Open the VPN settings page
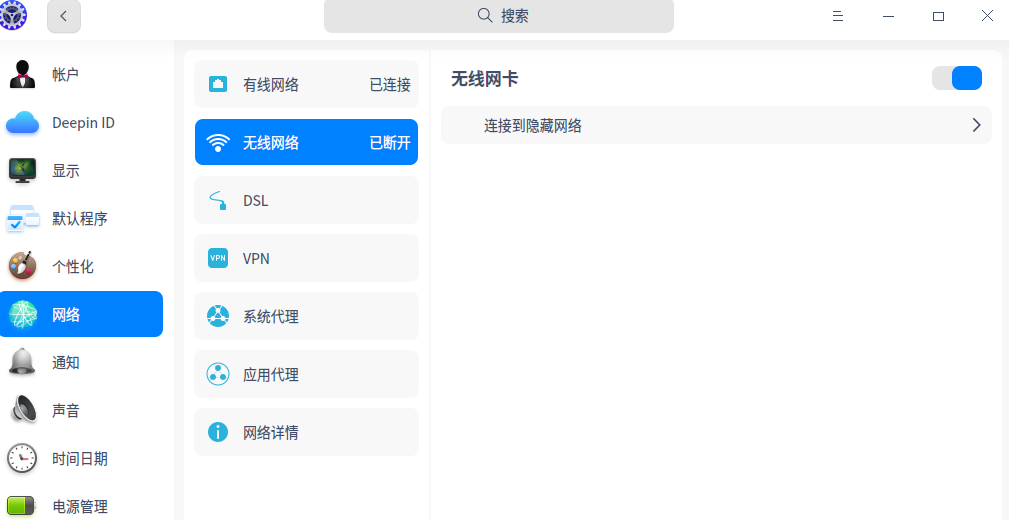The image size is (1009, 520). (306, 258)
